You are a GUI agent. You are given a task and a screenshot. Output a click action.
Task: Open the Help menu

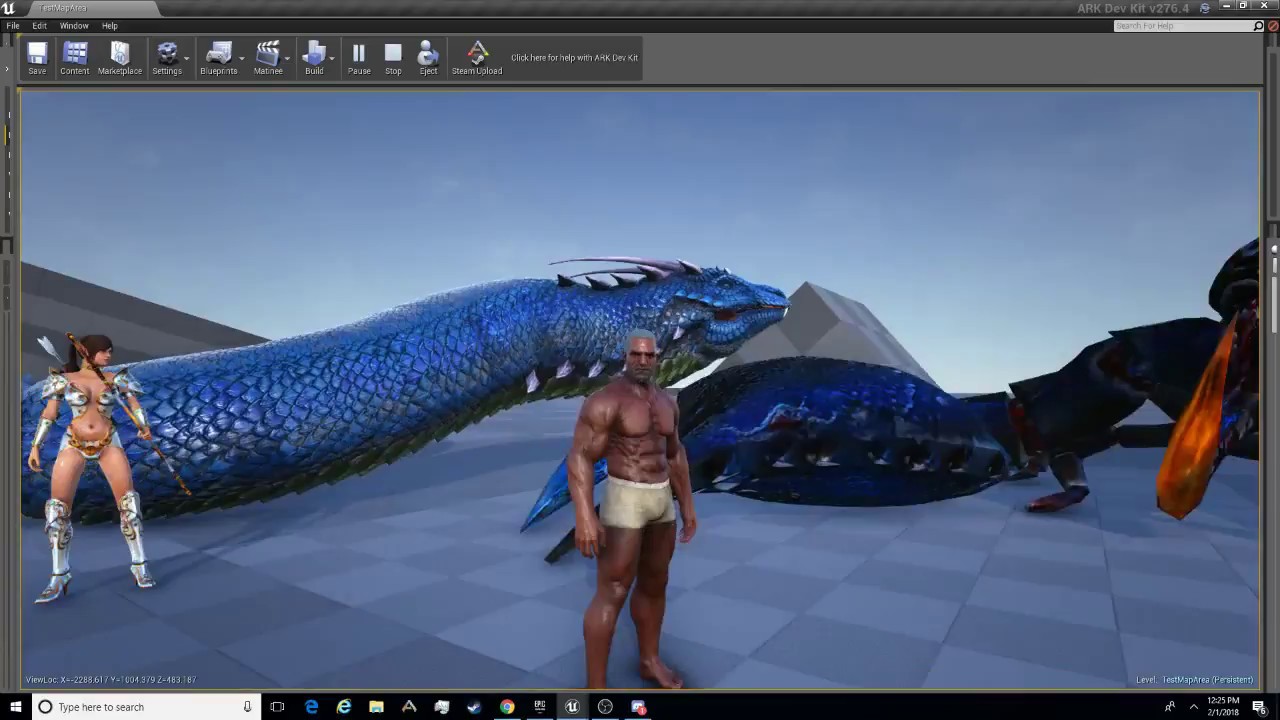click(110, 26)
